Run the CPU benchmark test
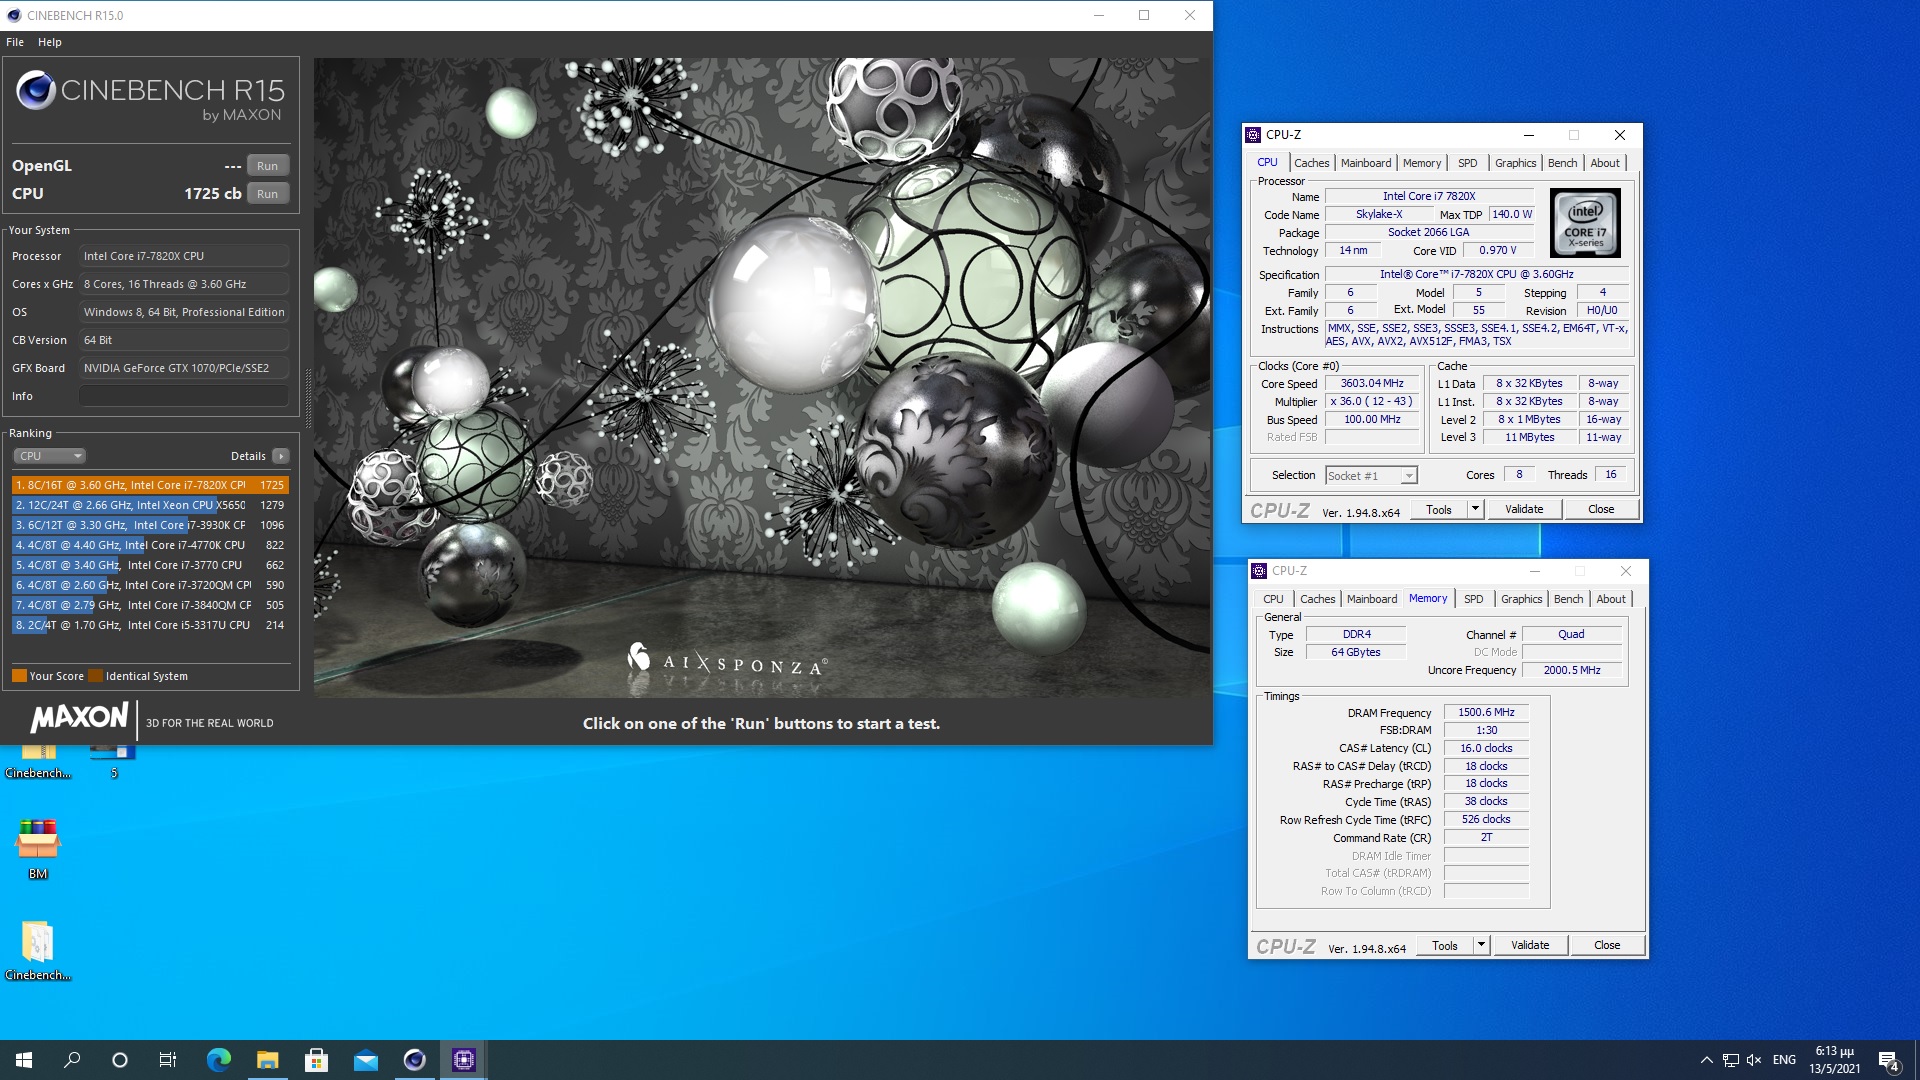 267,194
